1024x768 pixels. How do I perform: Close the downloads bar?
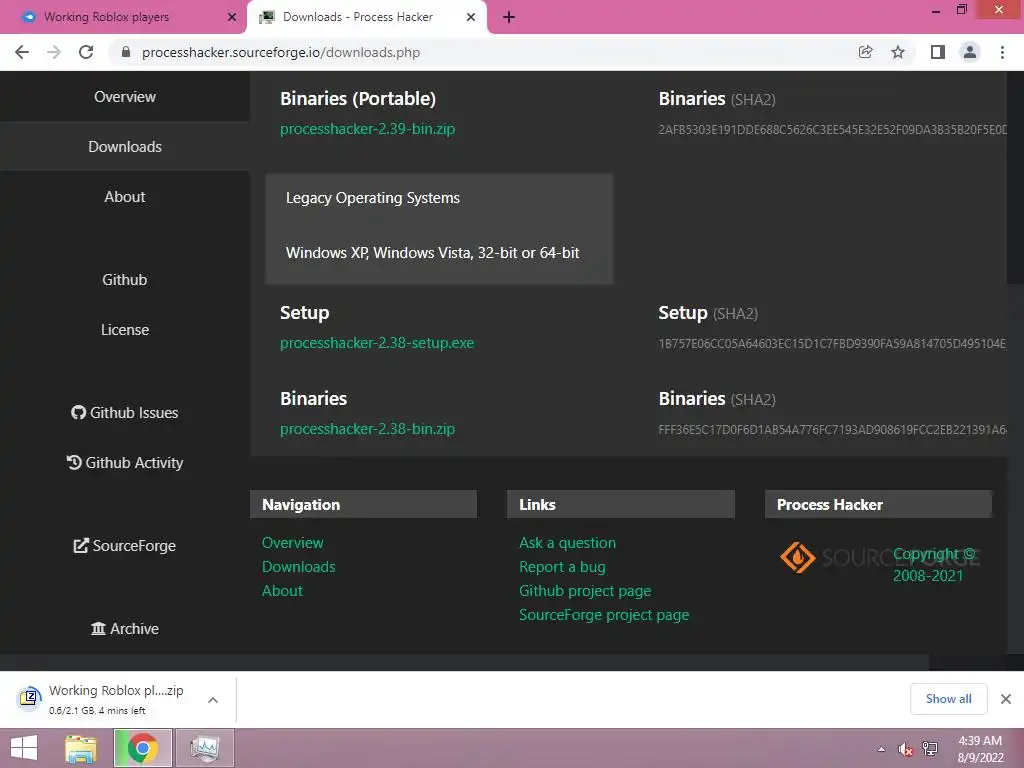pyautogui.click(x=1006, y=699)
